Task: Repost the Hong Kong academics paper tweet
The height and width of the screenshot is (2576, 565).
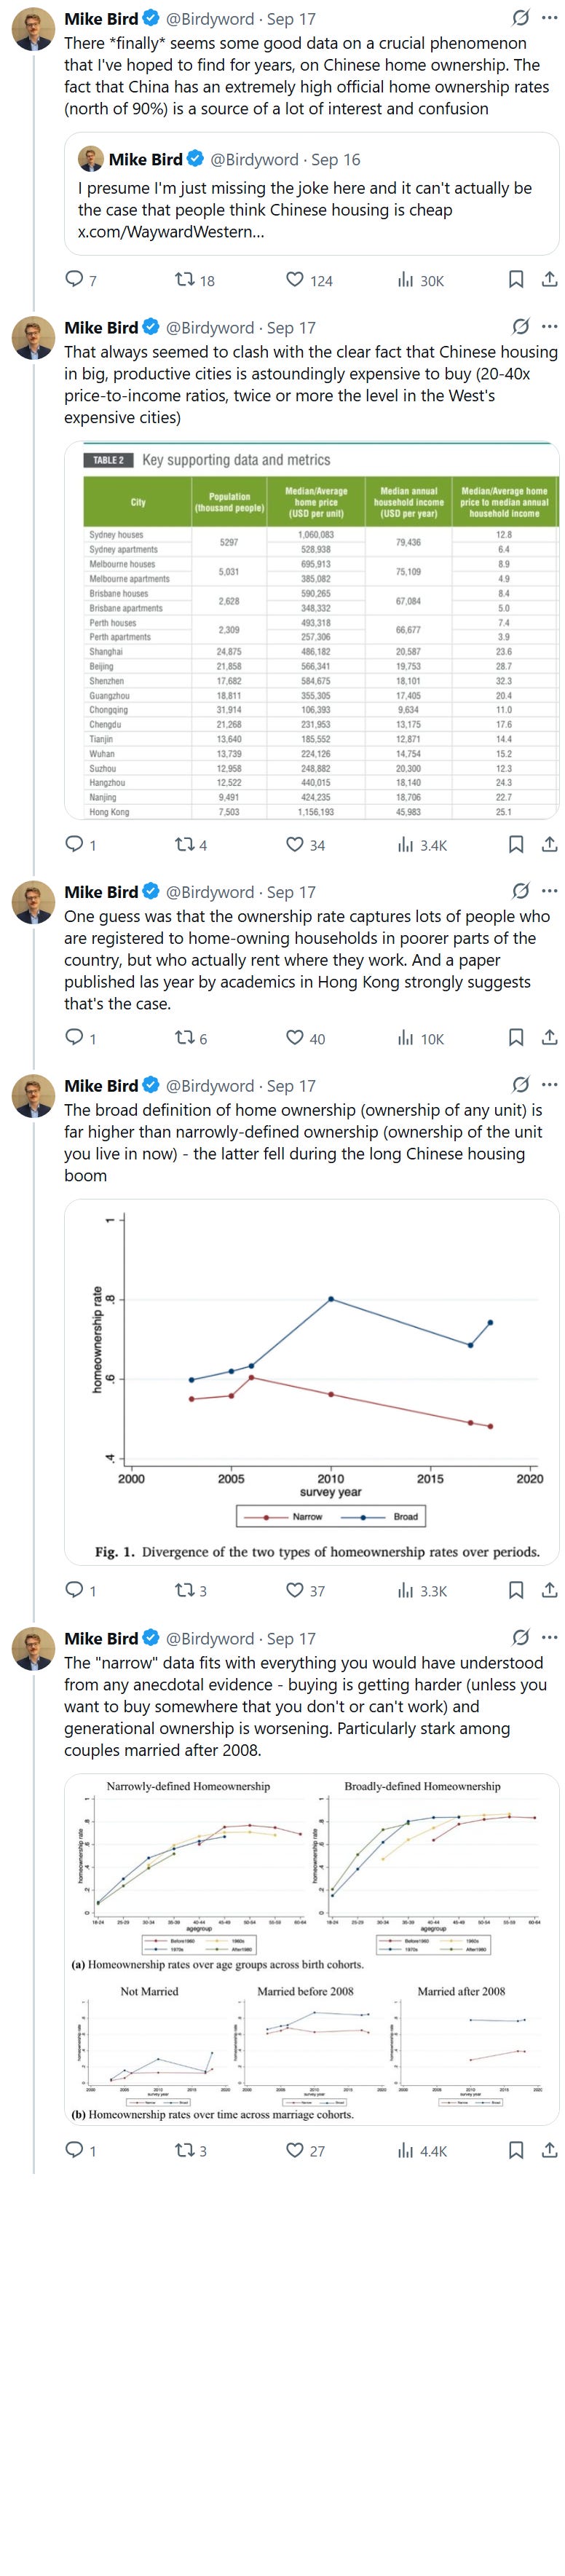Action: (x=185, y=1039)
